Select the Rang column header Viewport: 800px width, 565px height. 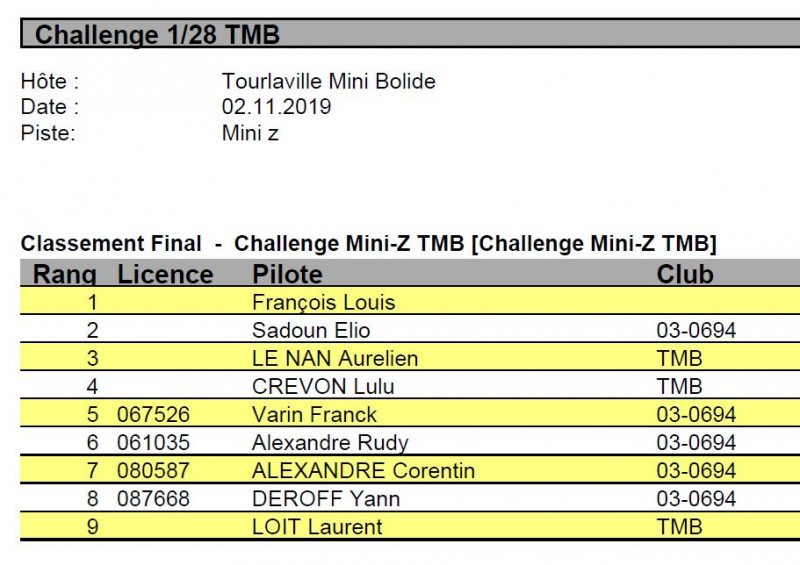(65, 275)
